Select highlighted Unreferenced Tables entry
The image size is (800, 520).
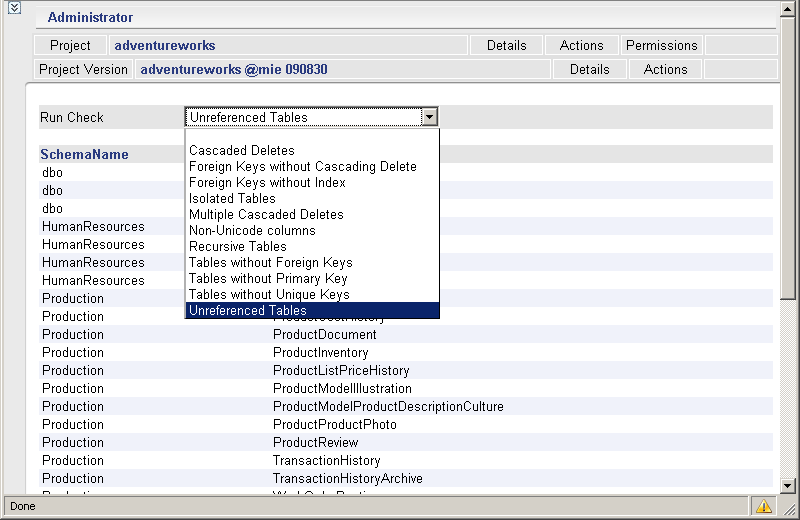(x=312, y=310)
